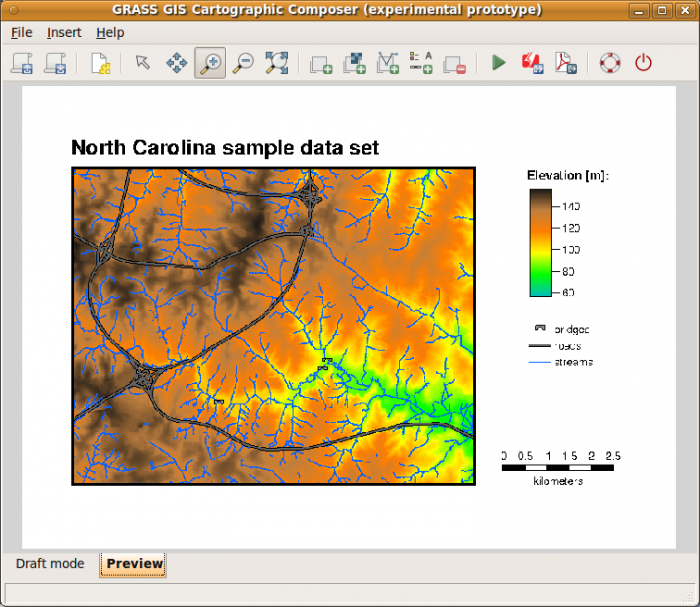Switch to the Draft mode tab
This screenshot has width=700, height=607.
(50, 563)
